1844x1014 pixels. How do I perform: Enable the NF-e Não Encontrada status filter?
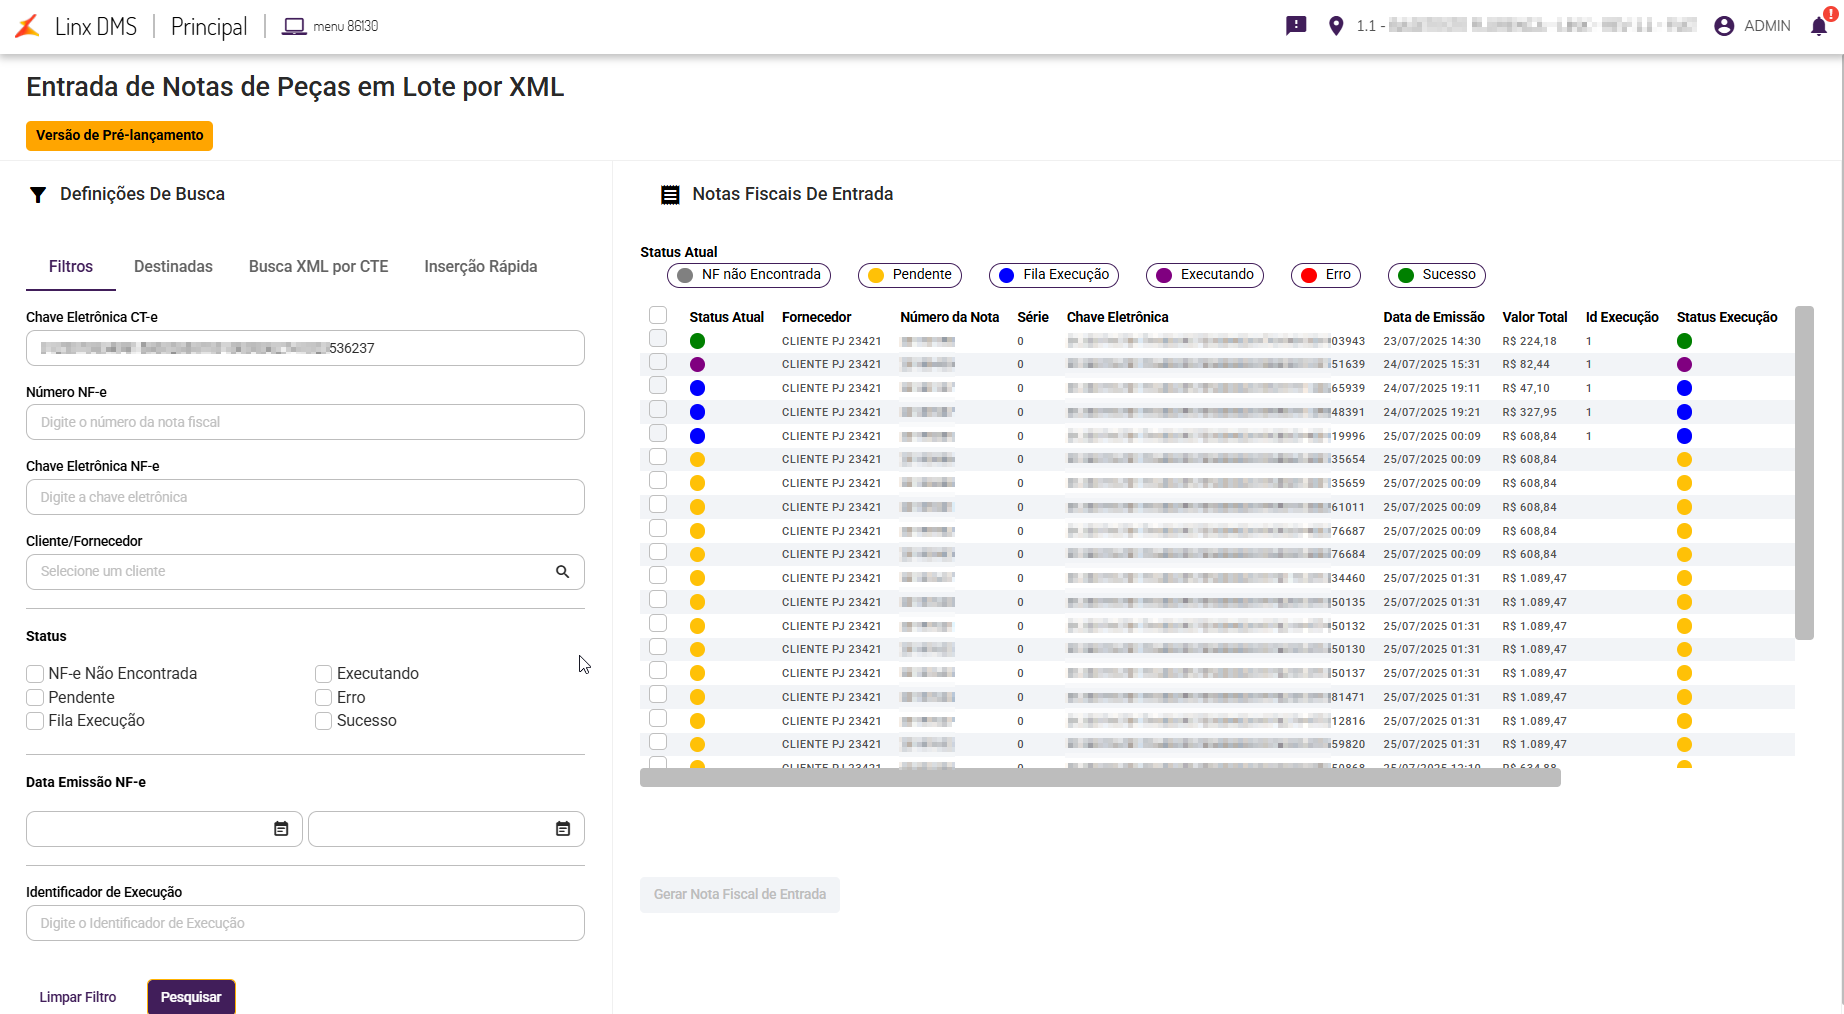[35, 674]
